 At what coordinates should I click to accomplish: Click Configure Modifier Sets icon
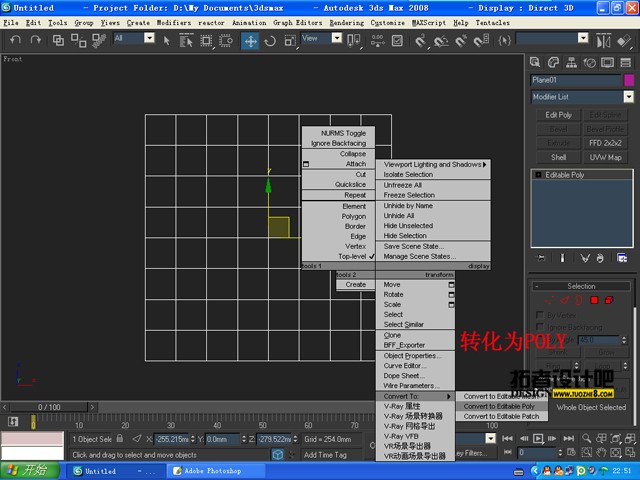point(622,258)
